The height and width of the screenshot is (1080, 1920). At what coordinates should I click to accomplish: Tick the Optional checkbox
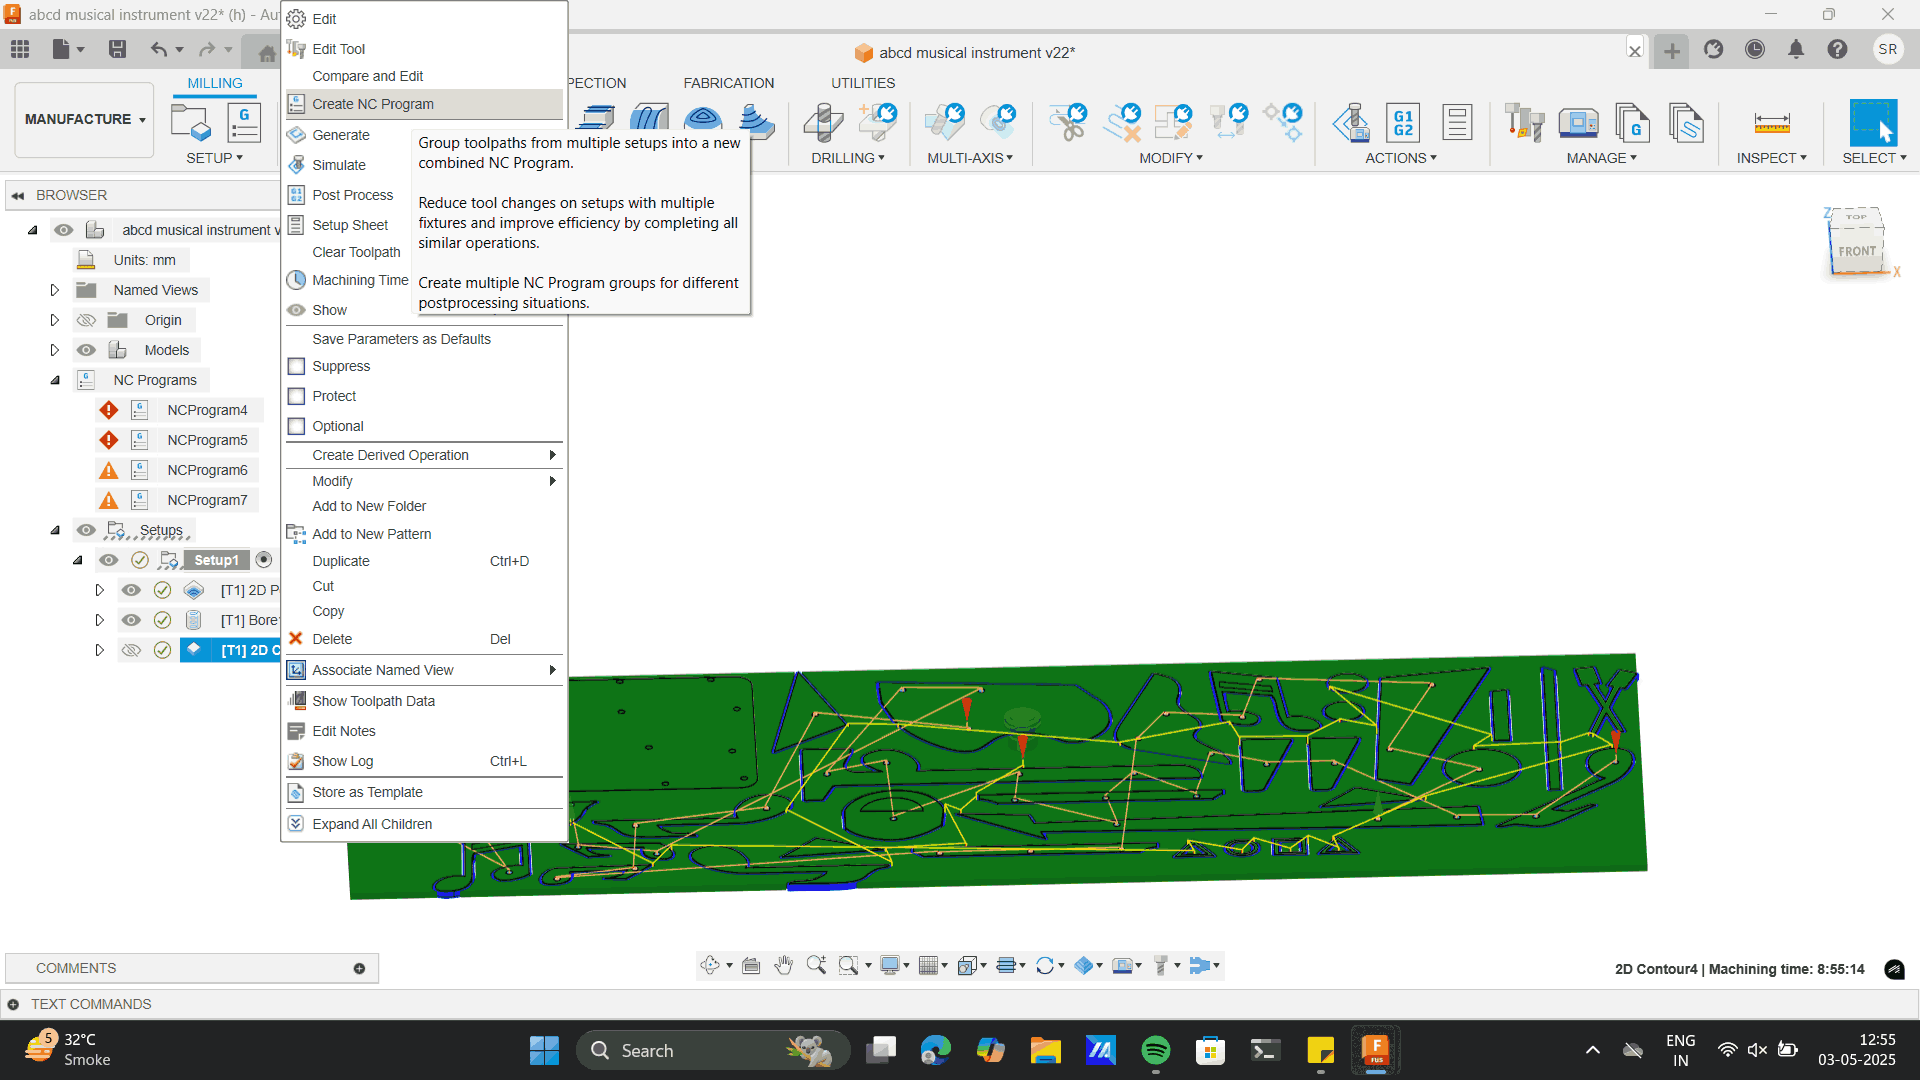(x=296, y=426)
